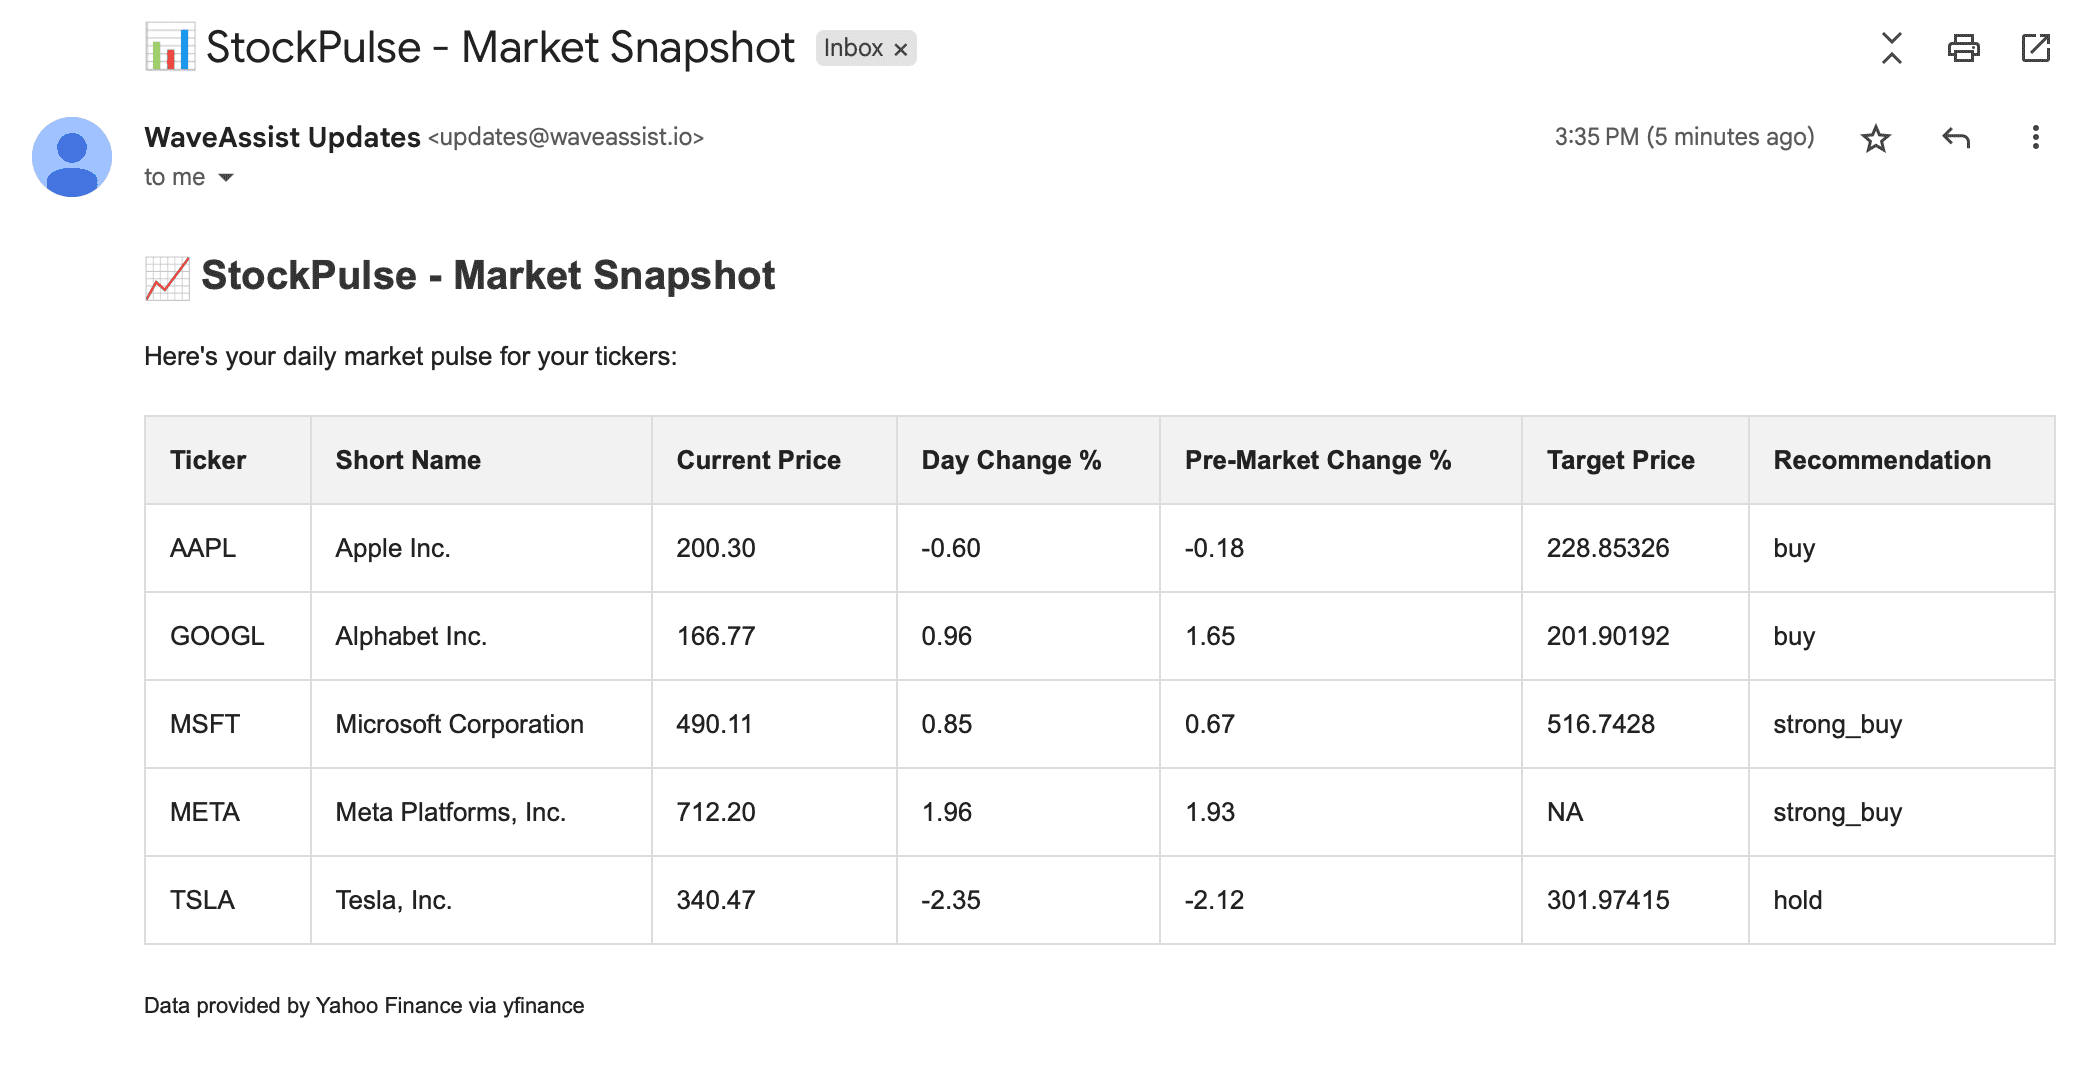This screenshot has width=2091, height=1089.
Task: Collapse all messages using the arrows icon
Action: coord(1891,48)
